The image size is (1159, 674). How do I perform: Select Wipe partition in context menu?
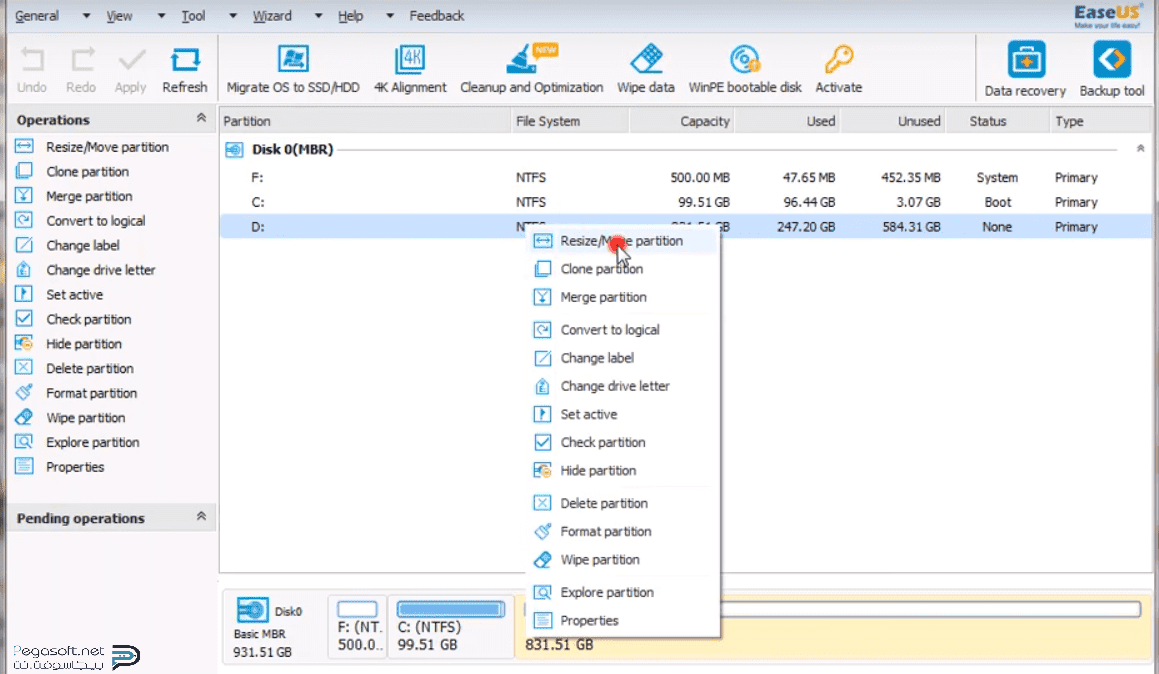point(622,559)
